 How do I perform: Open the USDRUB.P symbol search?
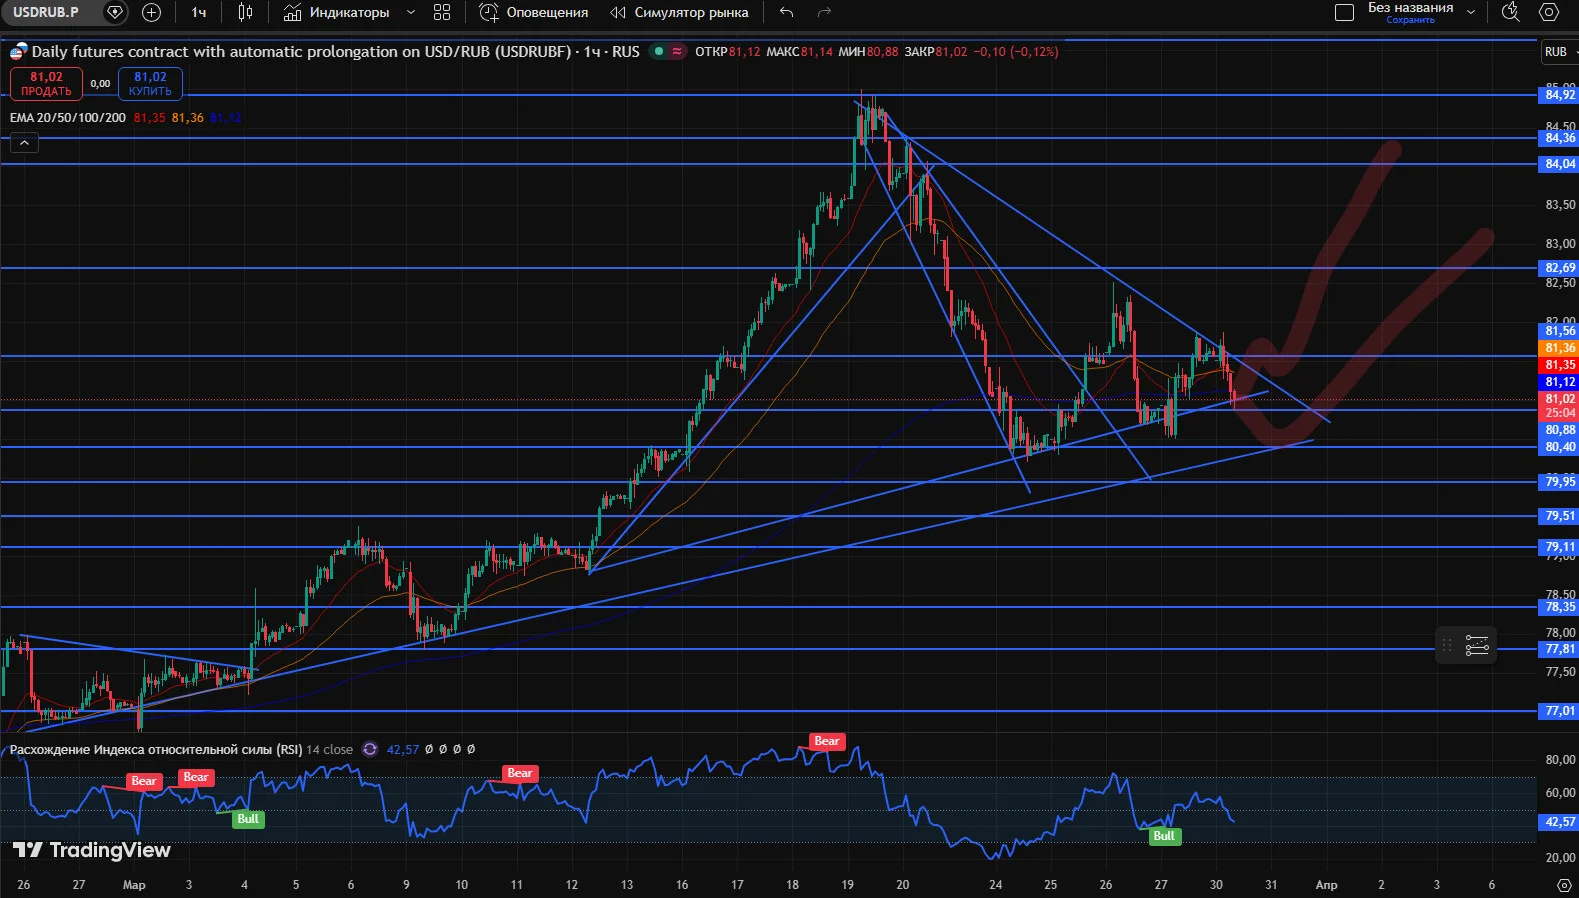(46, 12)
